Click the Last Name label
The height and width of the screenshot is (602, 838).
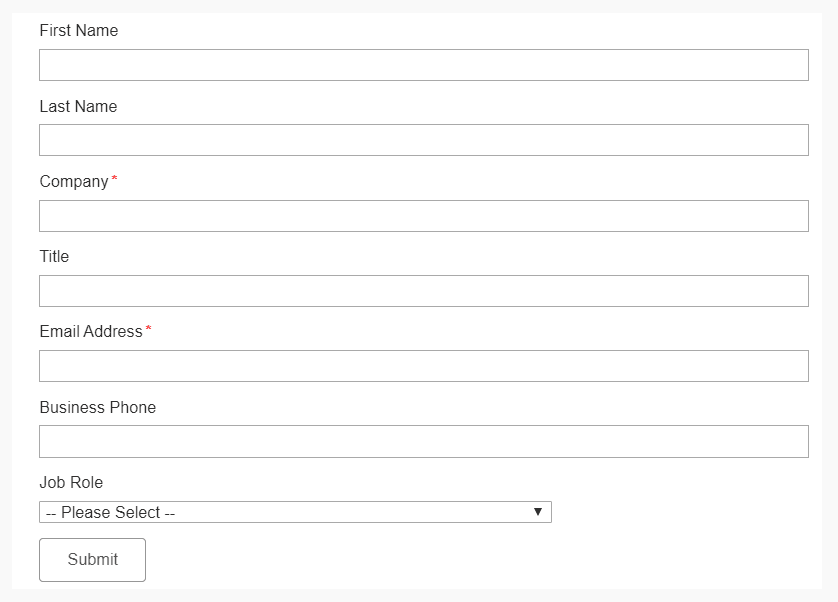click(78, 106)
